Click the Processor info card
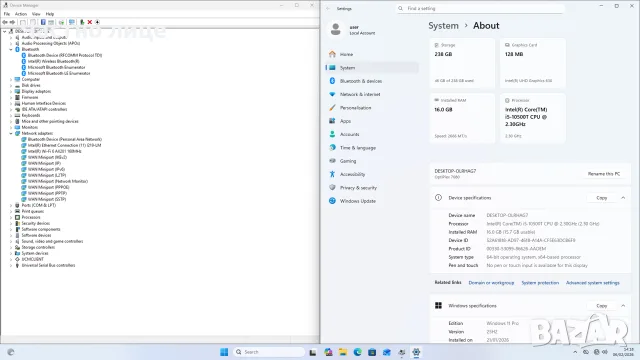Viewport: 640px width, 360px height. tap(533, 118)
